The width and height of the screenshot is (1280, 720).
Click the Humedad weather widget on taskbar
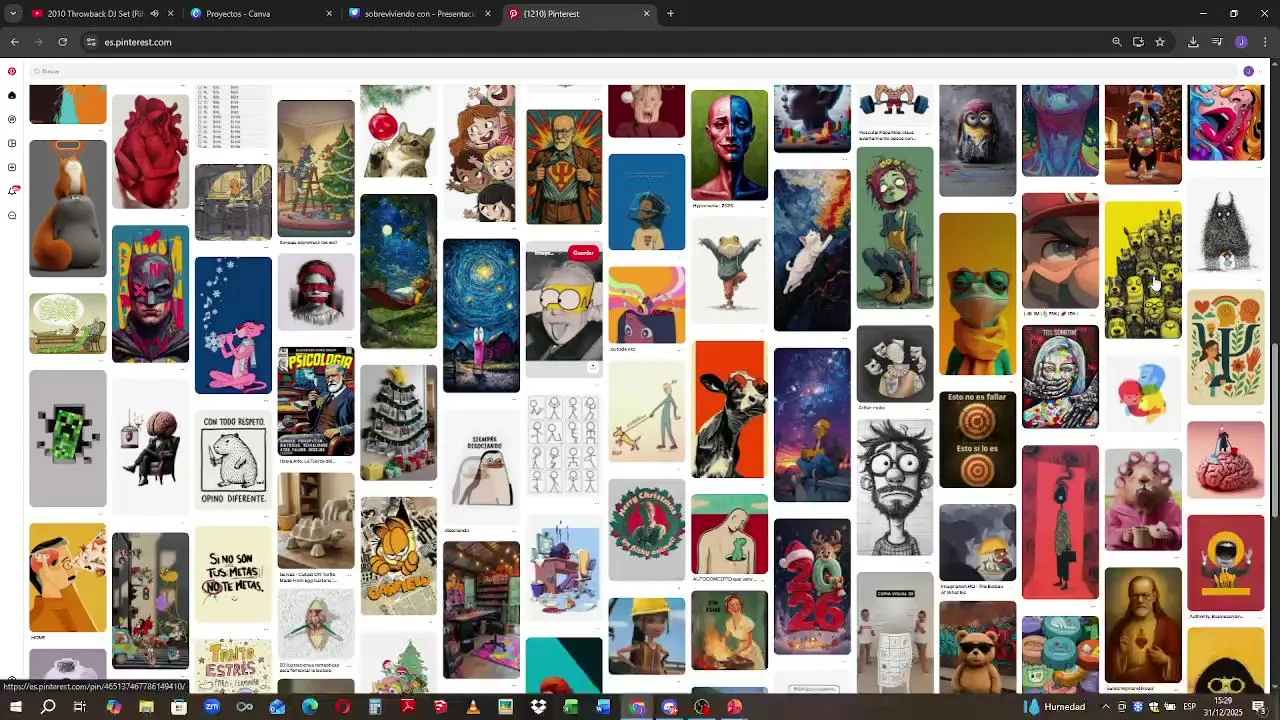(1054, 707)
